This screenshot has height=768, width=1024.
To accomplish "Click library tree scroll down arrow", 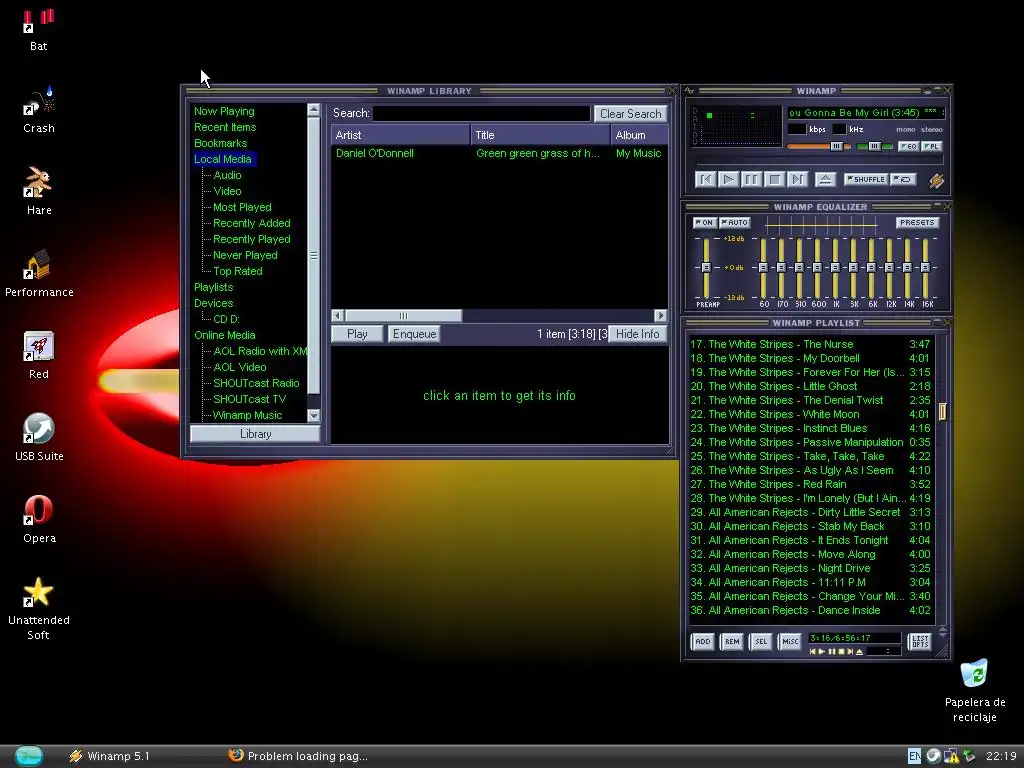I will coord(313,415).
